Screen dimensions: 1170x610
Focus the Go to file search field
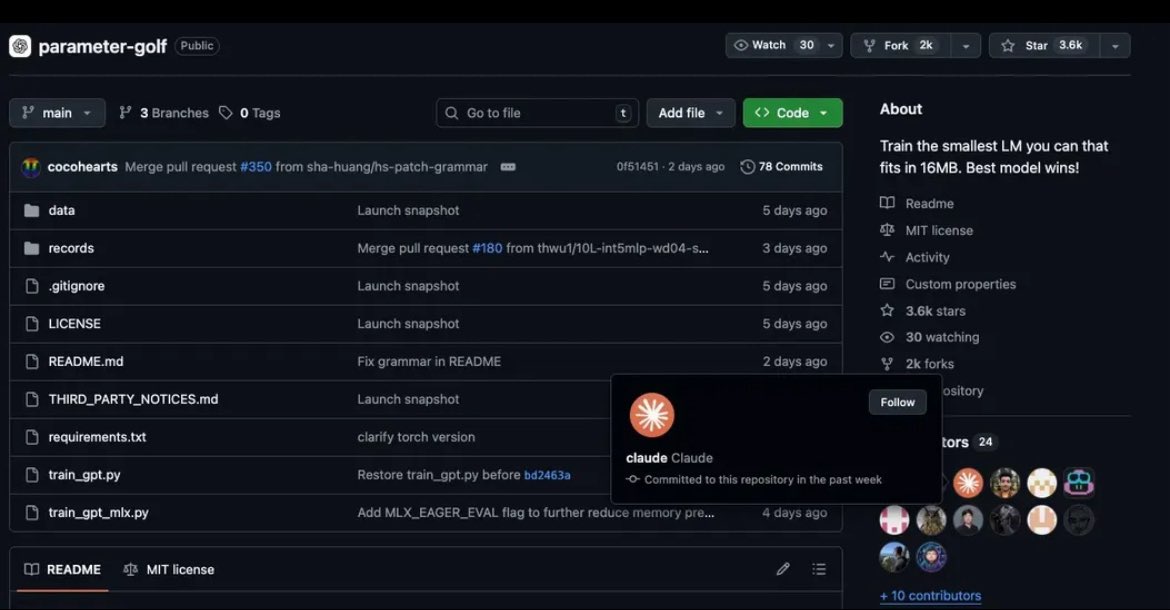[537, 113]
